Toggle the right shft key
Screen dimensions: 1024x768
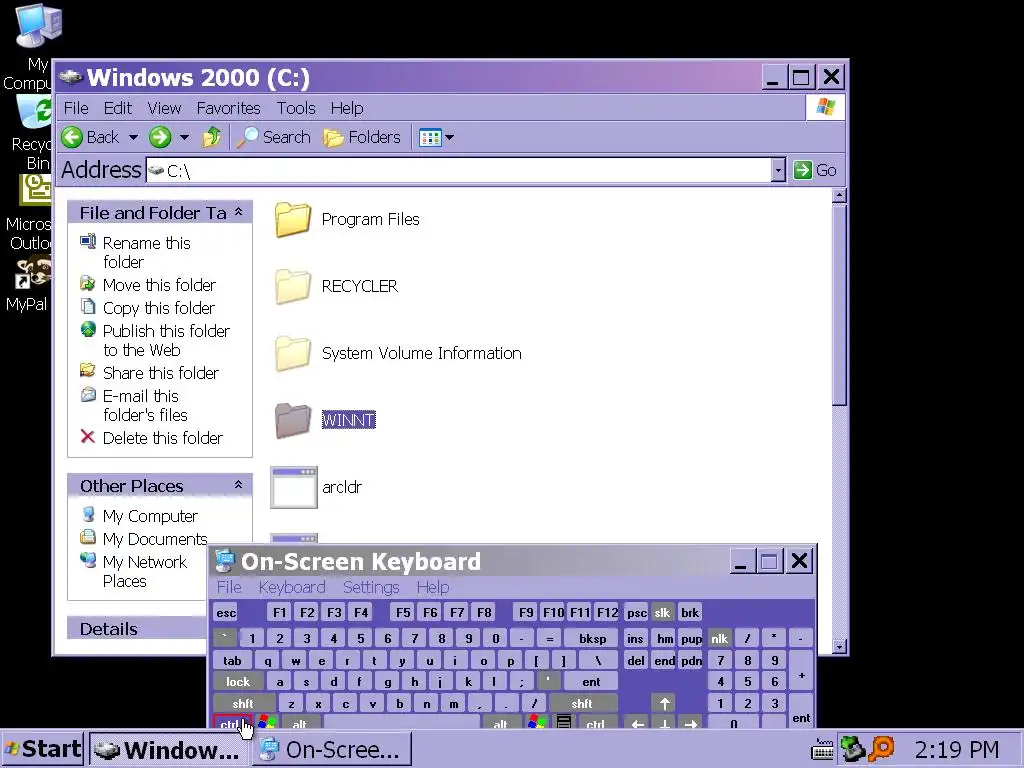coord(581,703)
